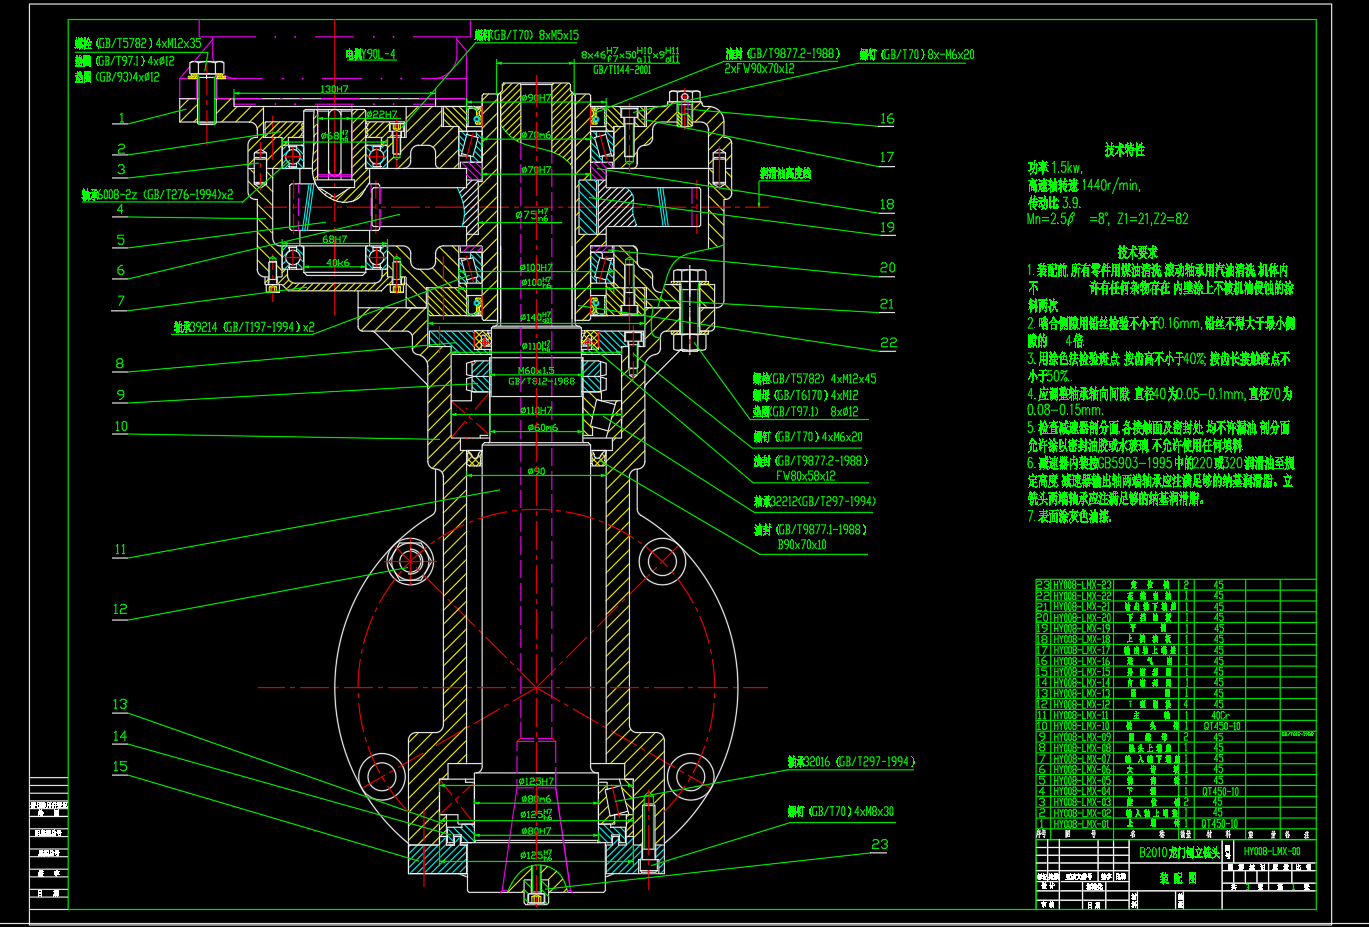
Task: Select the 40k6 shaft dimension
Action: pos(338,263)
